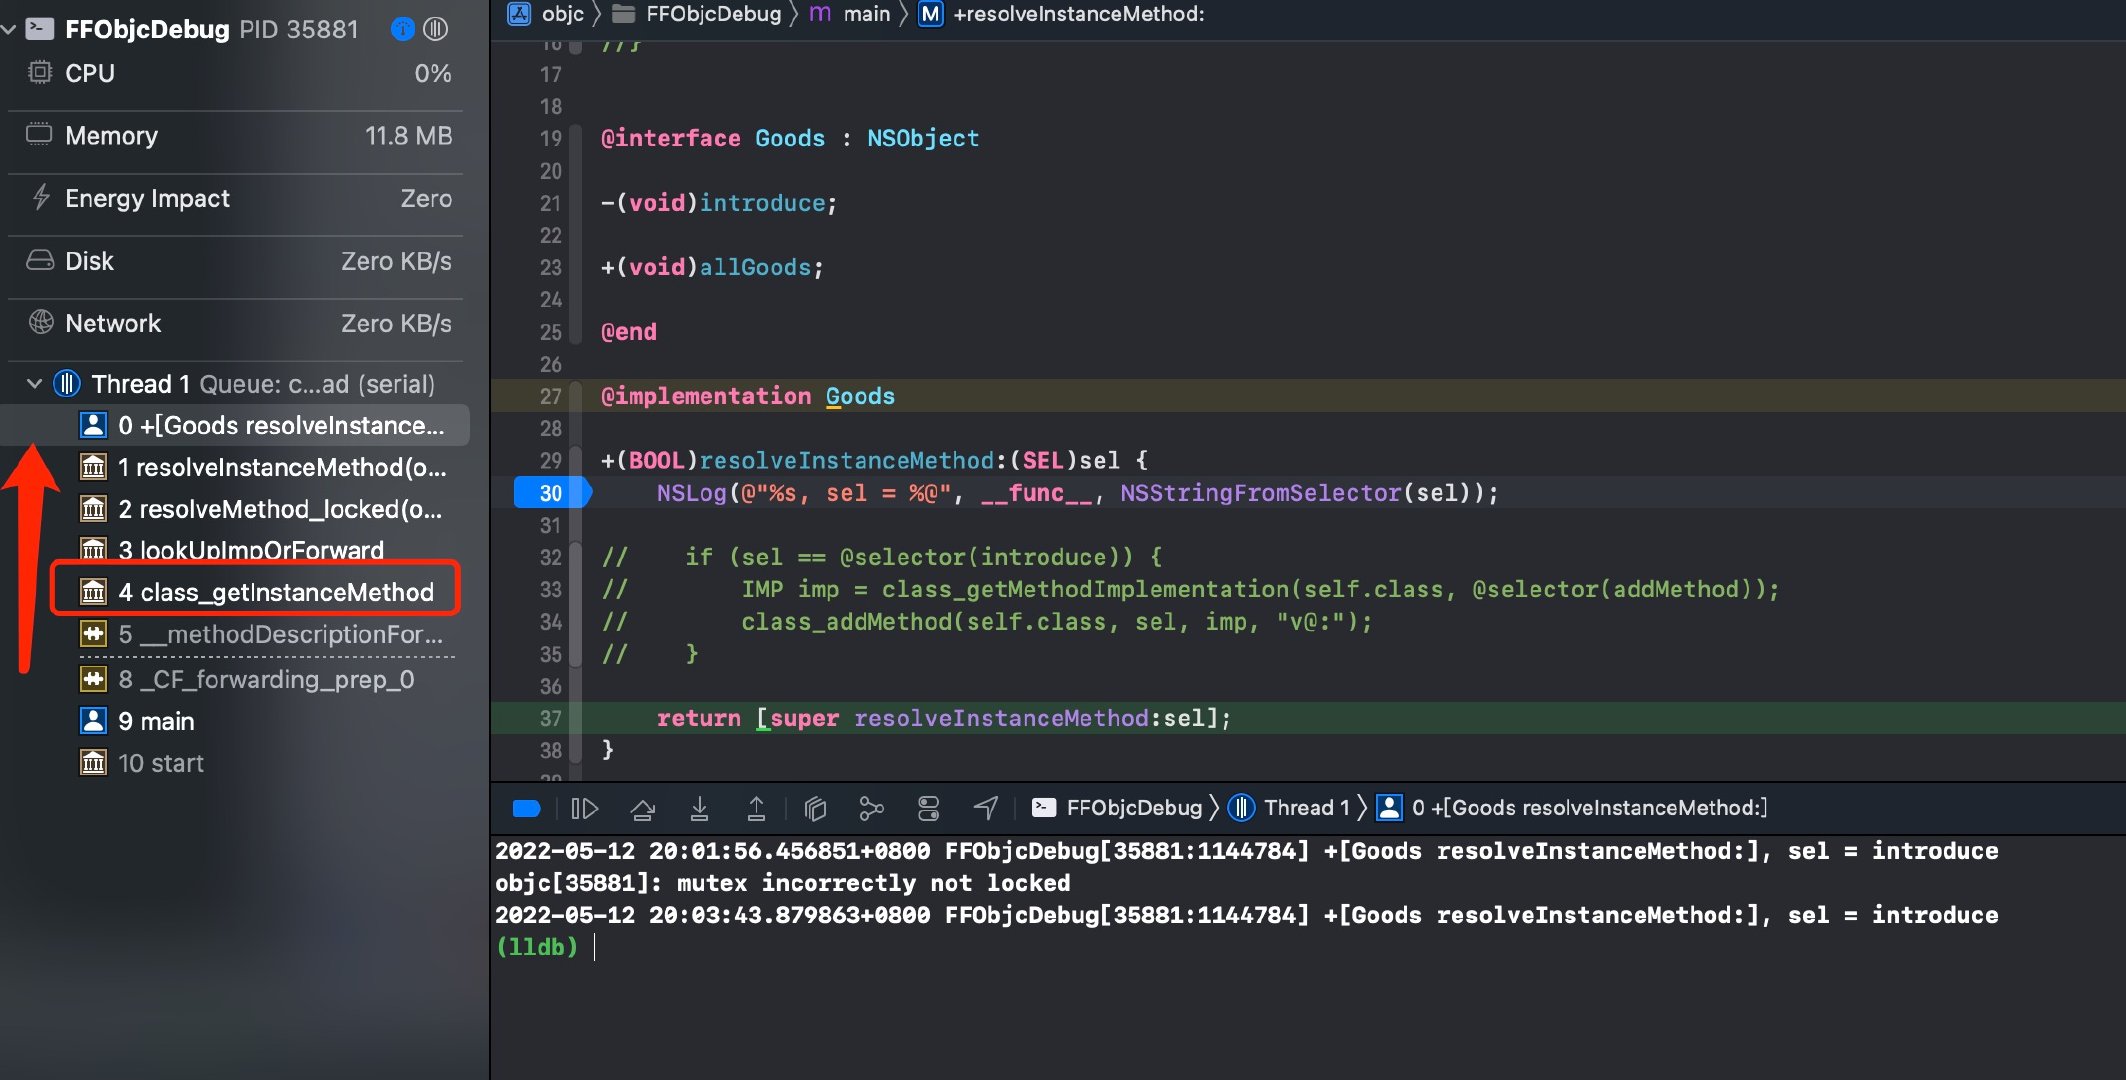
Task: Click the Step Into debug icon
Action: coord(700,808)
